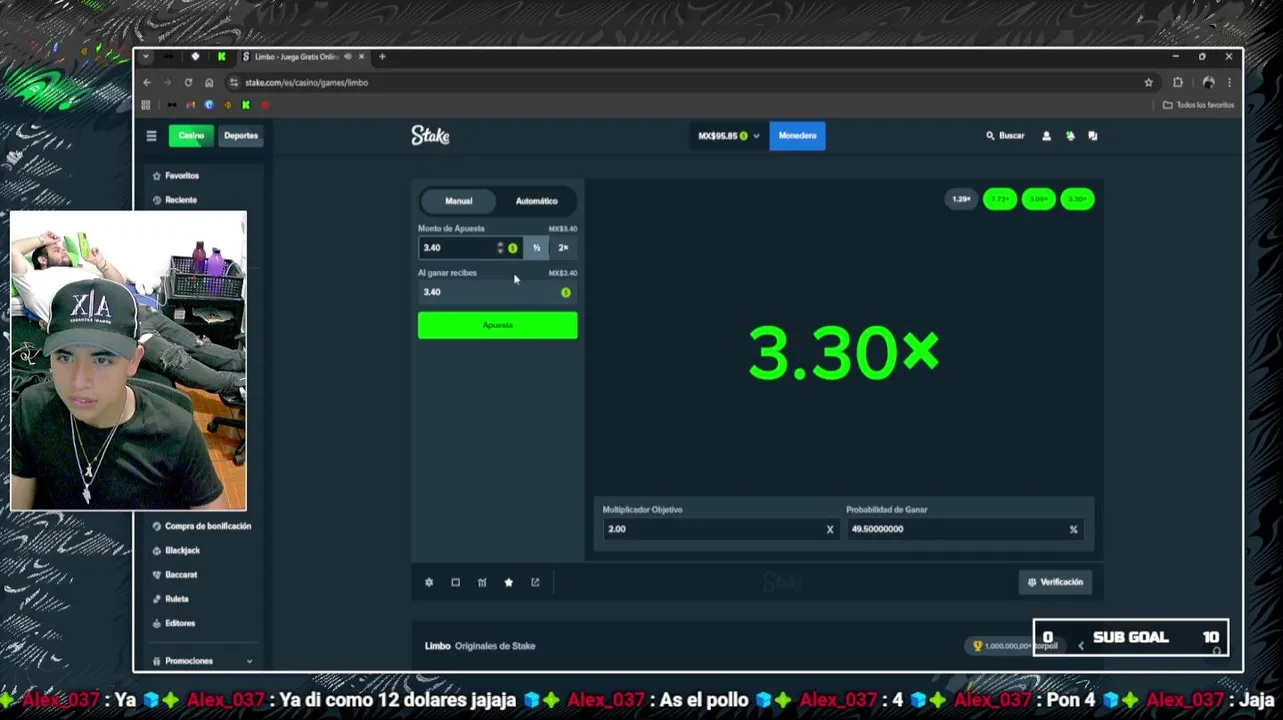
Task: Open the Chrome three-dot menu
Action: pyautogui.click(x=1229, y=83)
